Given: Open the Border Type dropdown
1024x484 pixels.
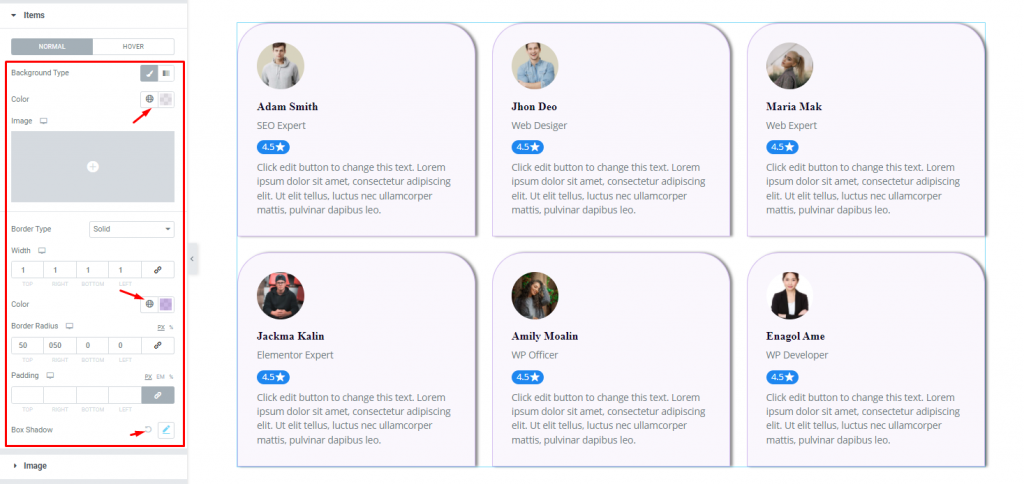Looking at the screenshot, I should (x=131, y=229).
